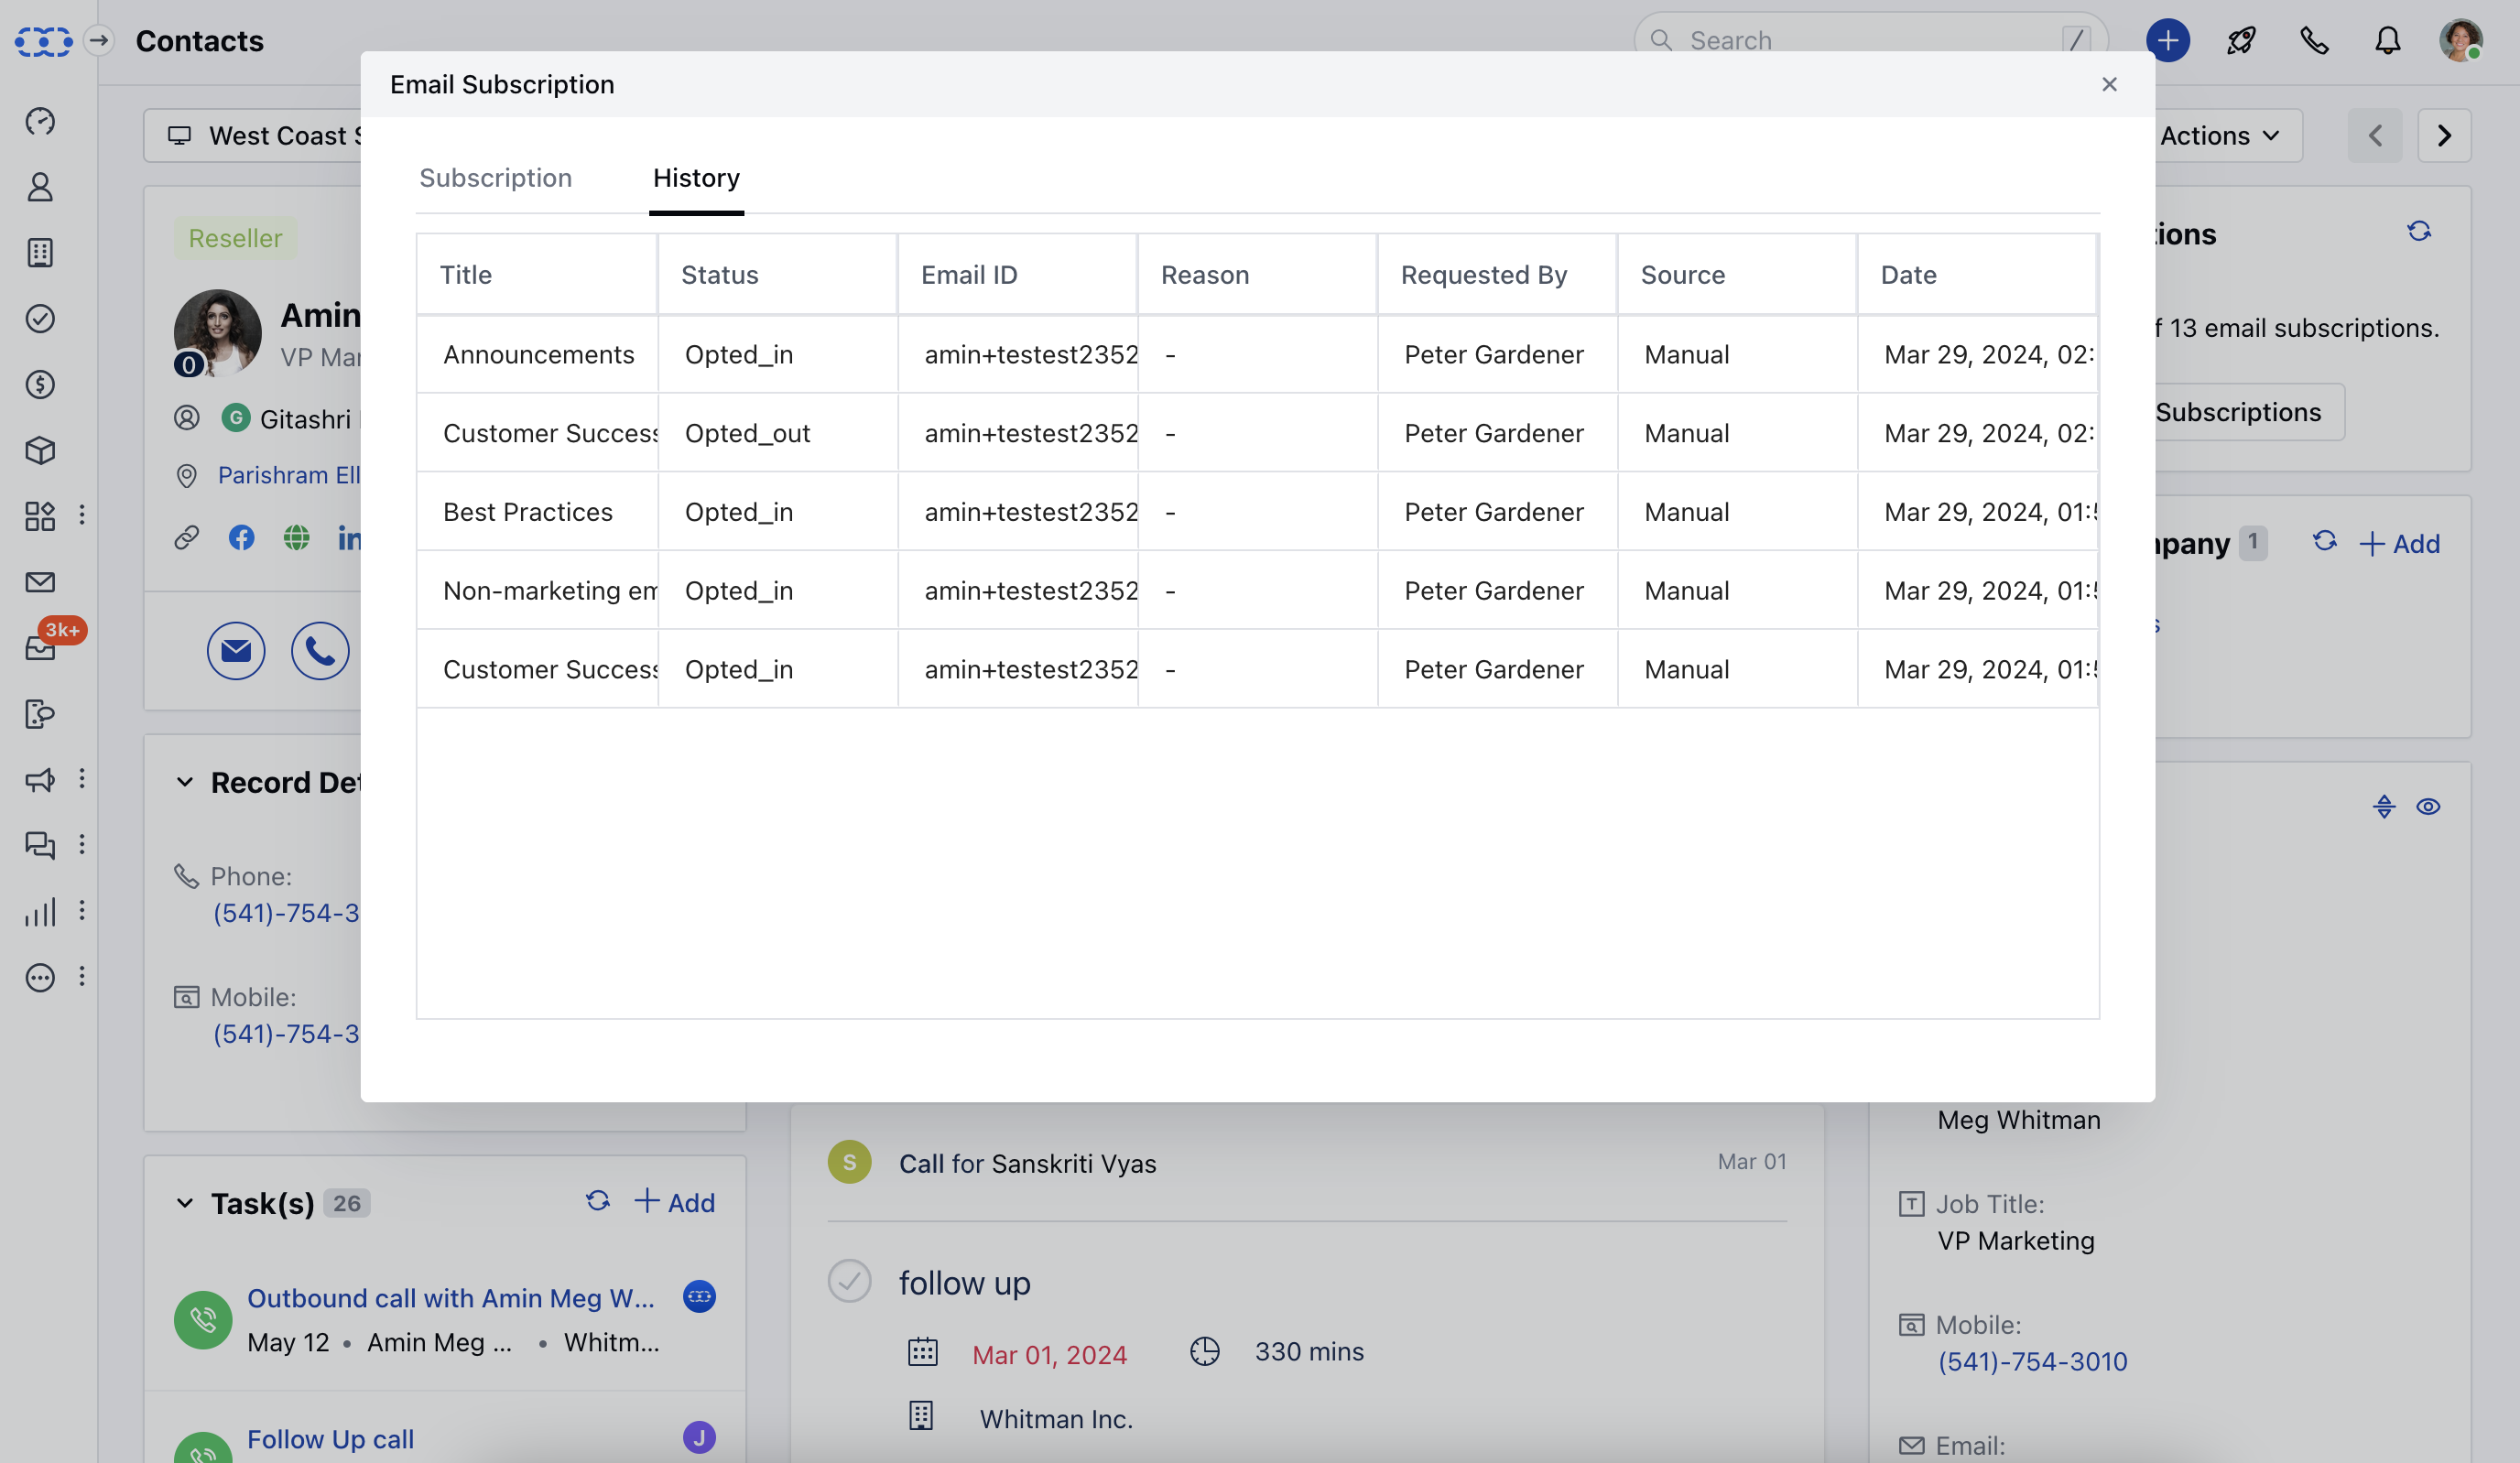The image size is (2520, 1463).
Task: Collapse the Task(s) section
Action: click(x=185, y=1203)
